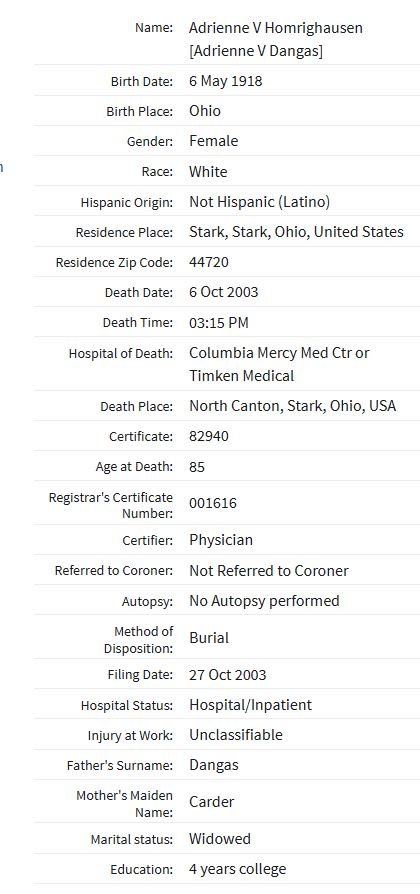Click the death time 03:15 PM
Viewport: 420px width, 894px height.
pos(219,323)
